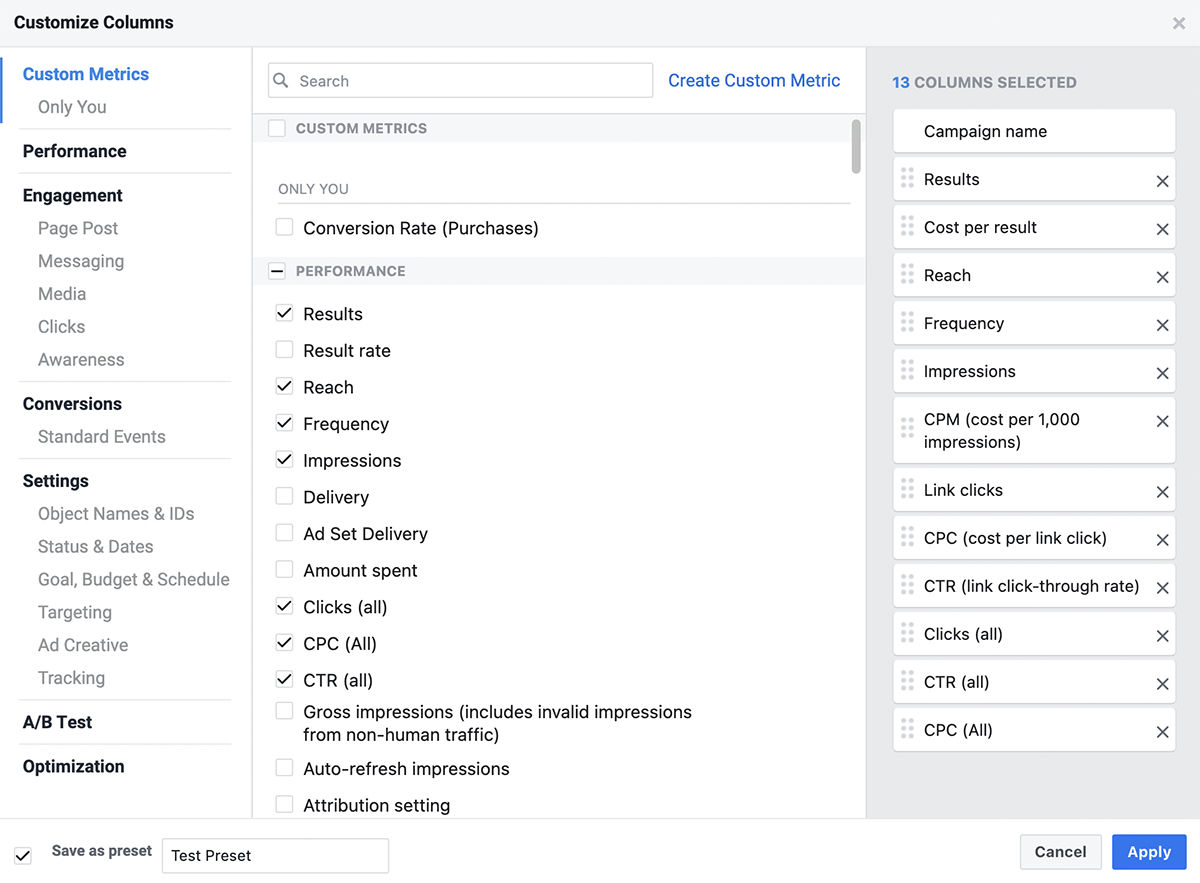The image size is (1200, 883).
Task: Check the Custom Metrics section checkbox
Action: pos(277,128)
